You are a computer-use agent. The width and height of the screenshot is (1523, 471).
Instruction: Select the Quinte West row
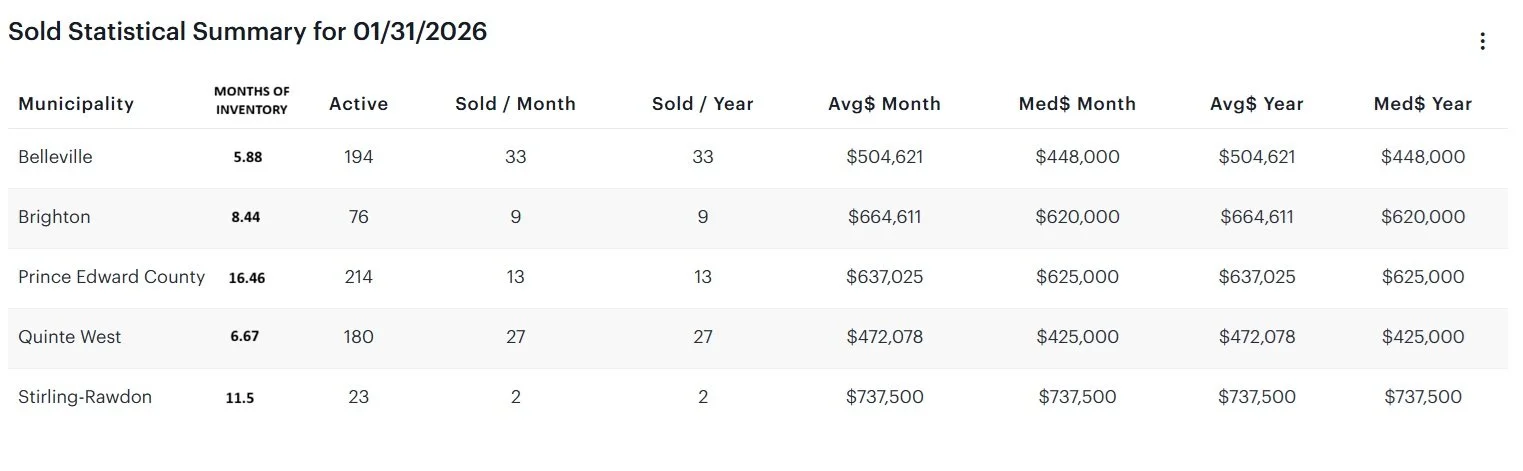coord(69,337)
